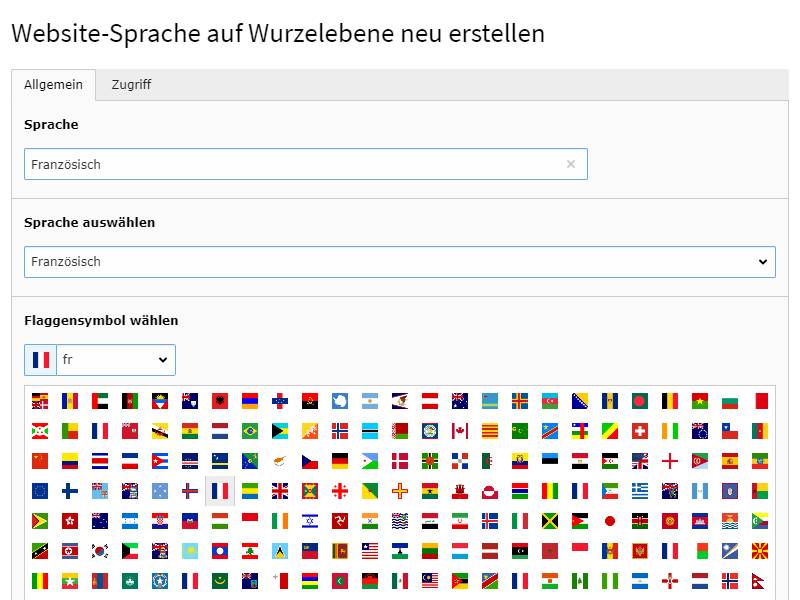Click the French flag preview beside 'fr'
The width and height of the screenshot is (800, 600).
[40, 360]
